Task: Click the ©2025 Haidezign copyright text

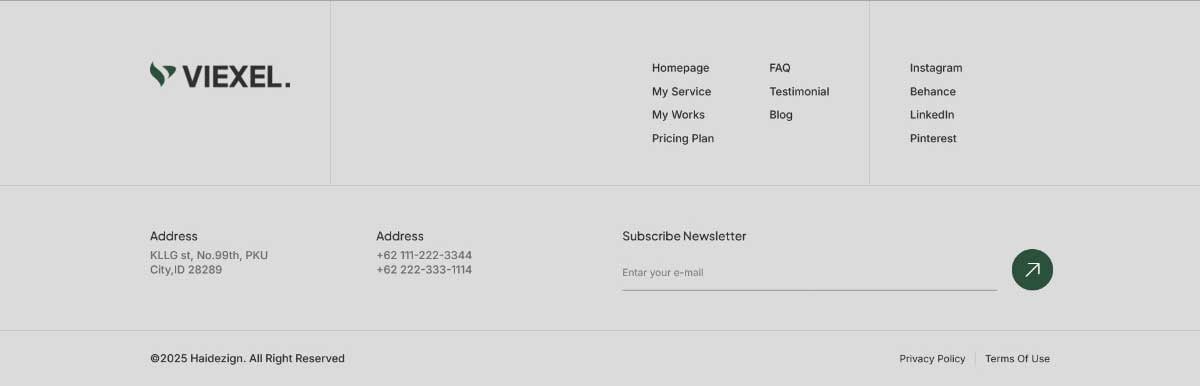Action: 247,359
